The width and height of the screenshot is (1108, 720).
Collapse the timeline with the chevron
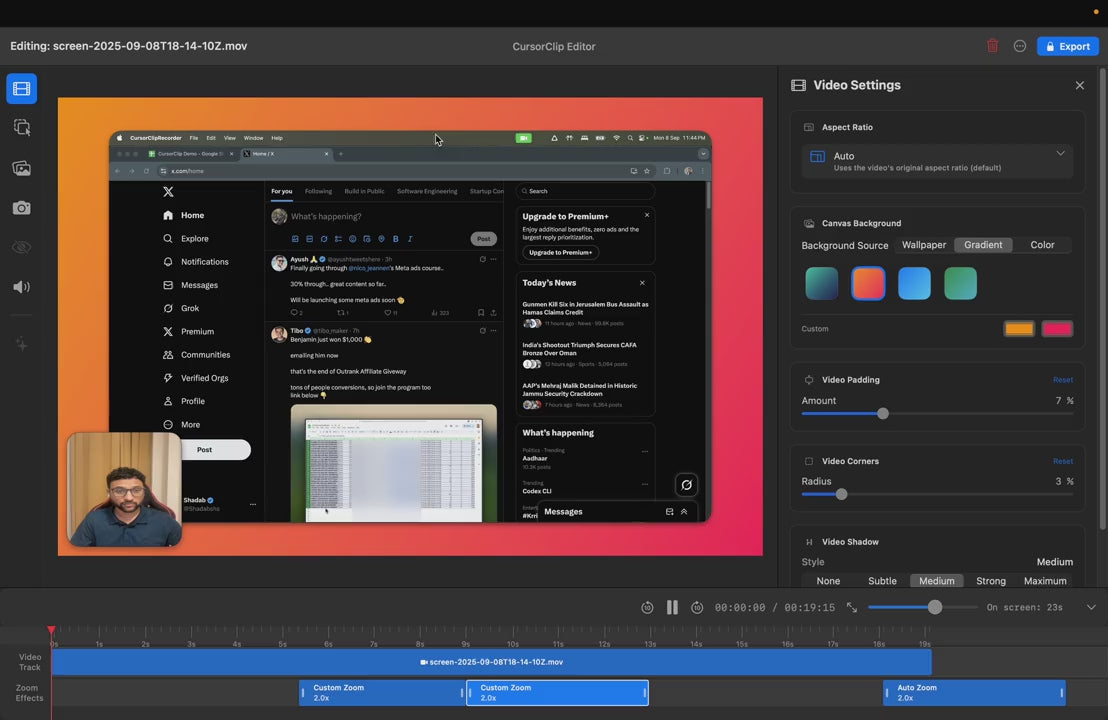coord(1090,607)
